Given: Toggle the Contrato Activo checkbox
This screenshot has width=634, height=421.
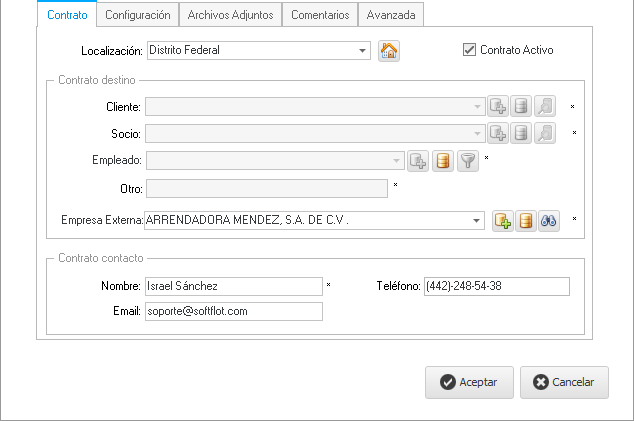Looking at the screenshot, I should pyautogui.click(x=469, y=49).
